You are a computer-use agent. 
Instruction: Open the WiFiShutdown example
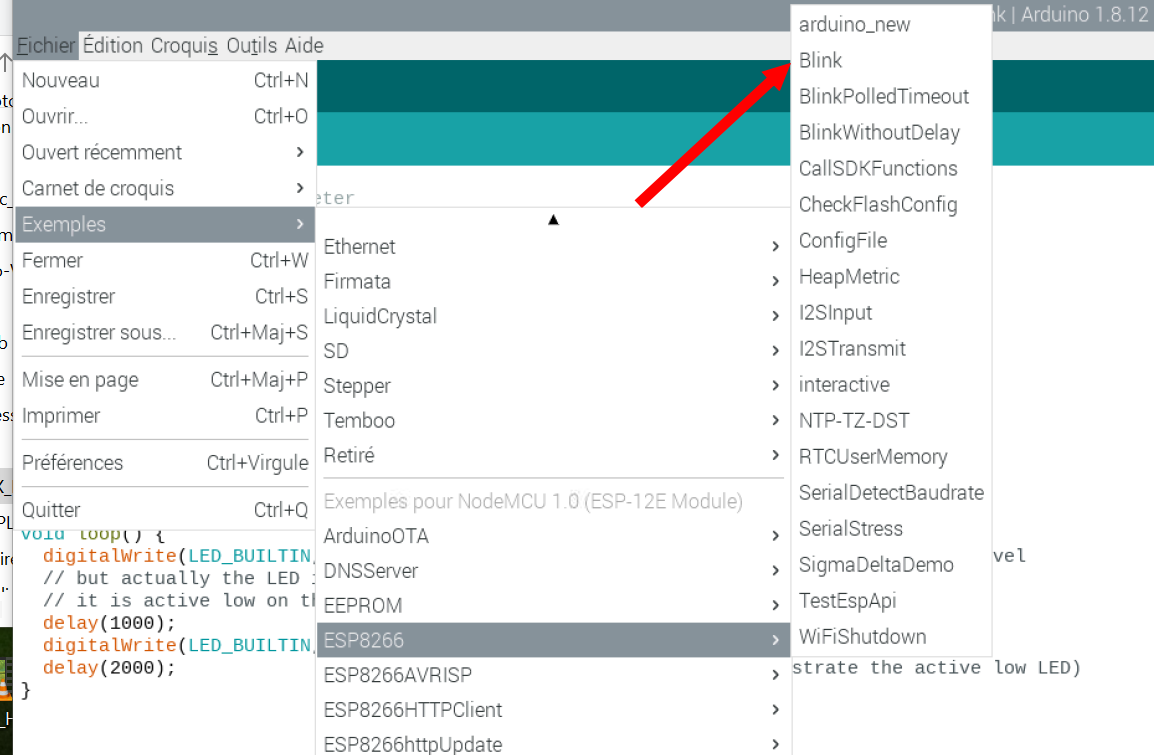(891, 637)
